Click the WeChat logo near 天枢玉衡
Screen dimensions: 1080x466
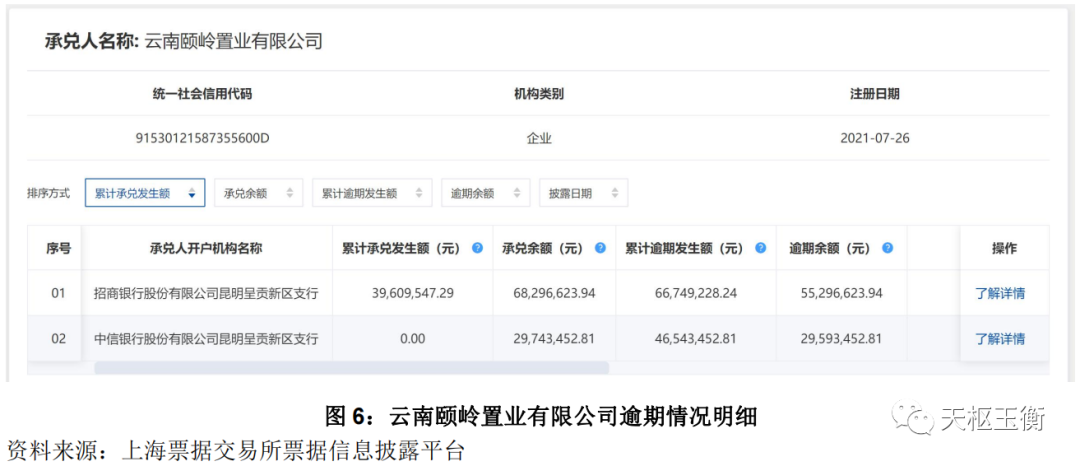(x=913, y=418)
